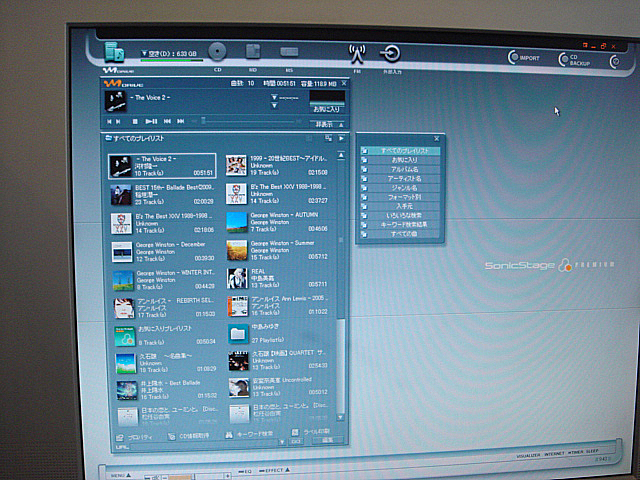Select 井上陽水 - Best Ballade album
Viewport: 640px width, 480px height.
coord(167,390)
